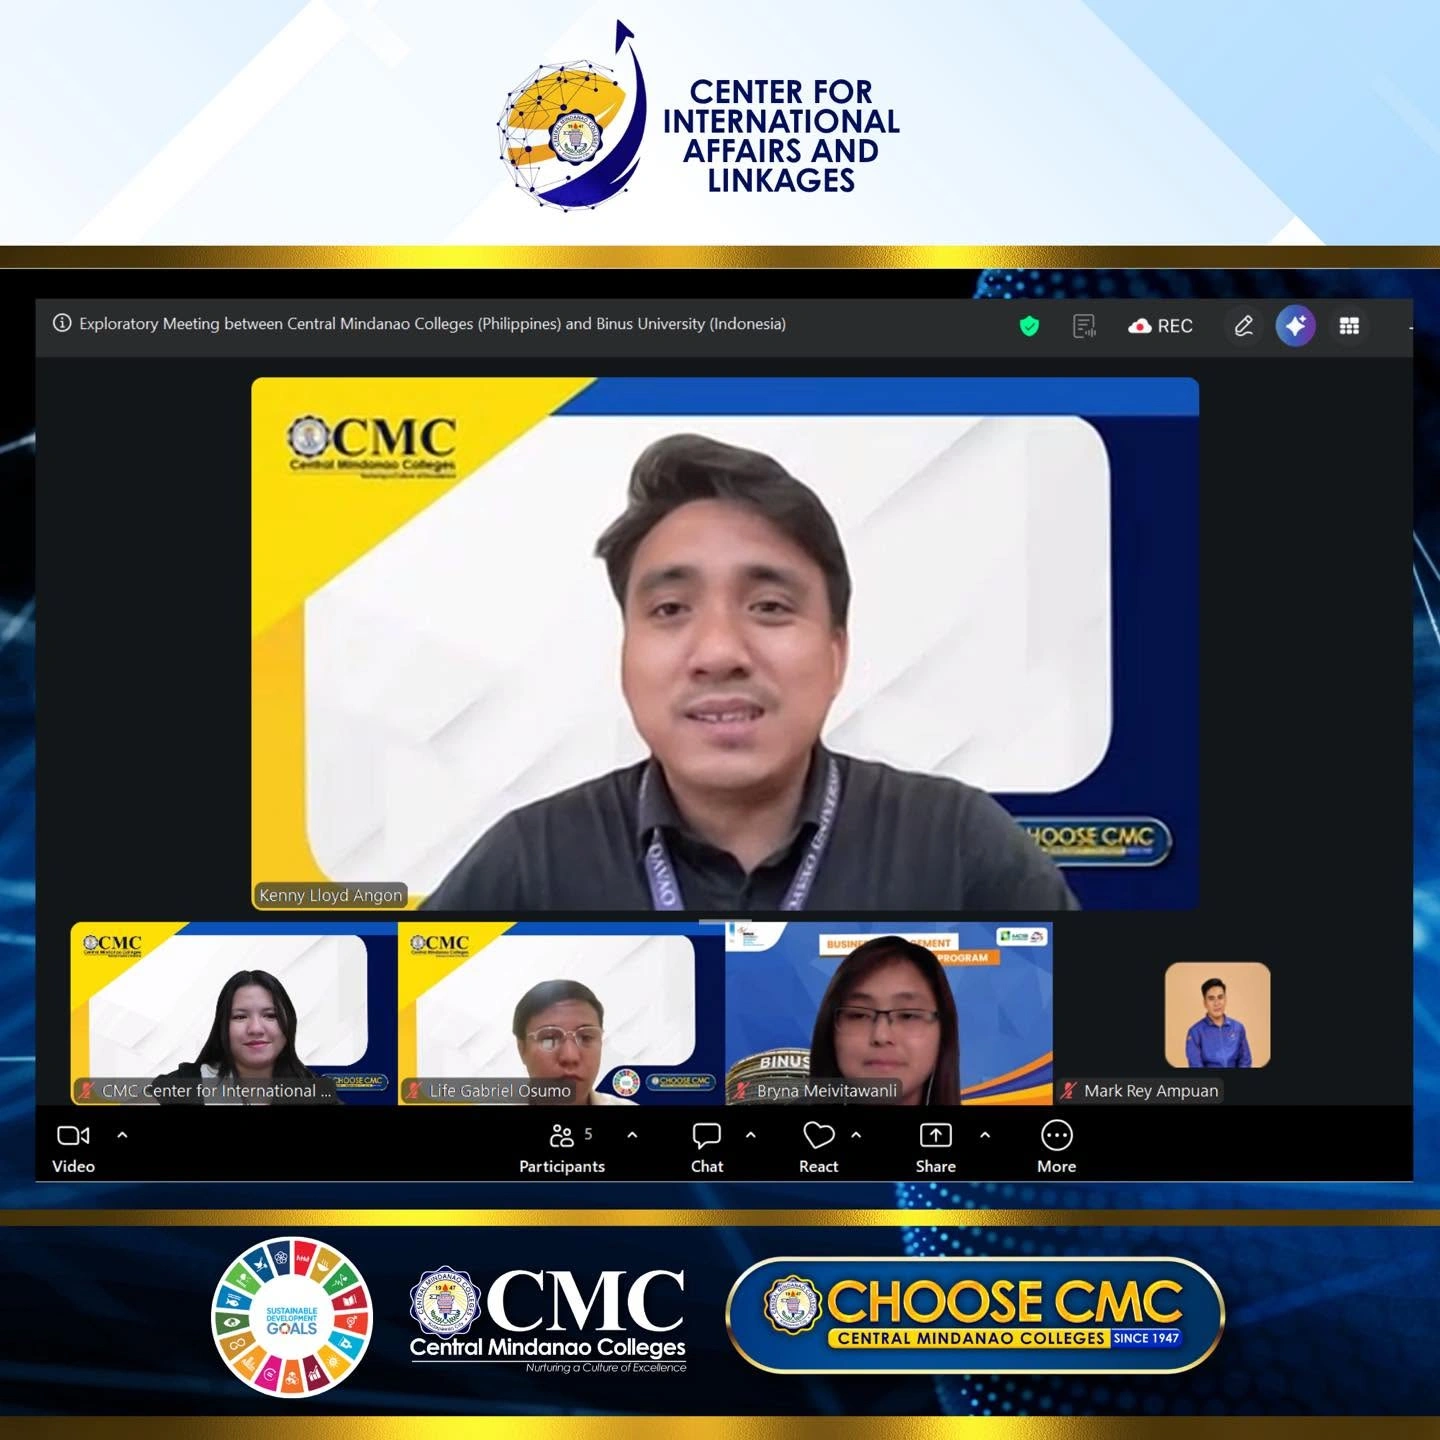
Task: Expand the chevron next to React
Action: pos(856,1135)
